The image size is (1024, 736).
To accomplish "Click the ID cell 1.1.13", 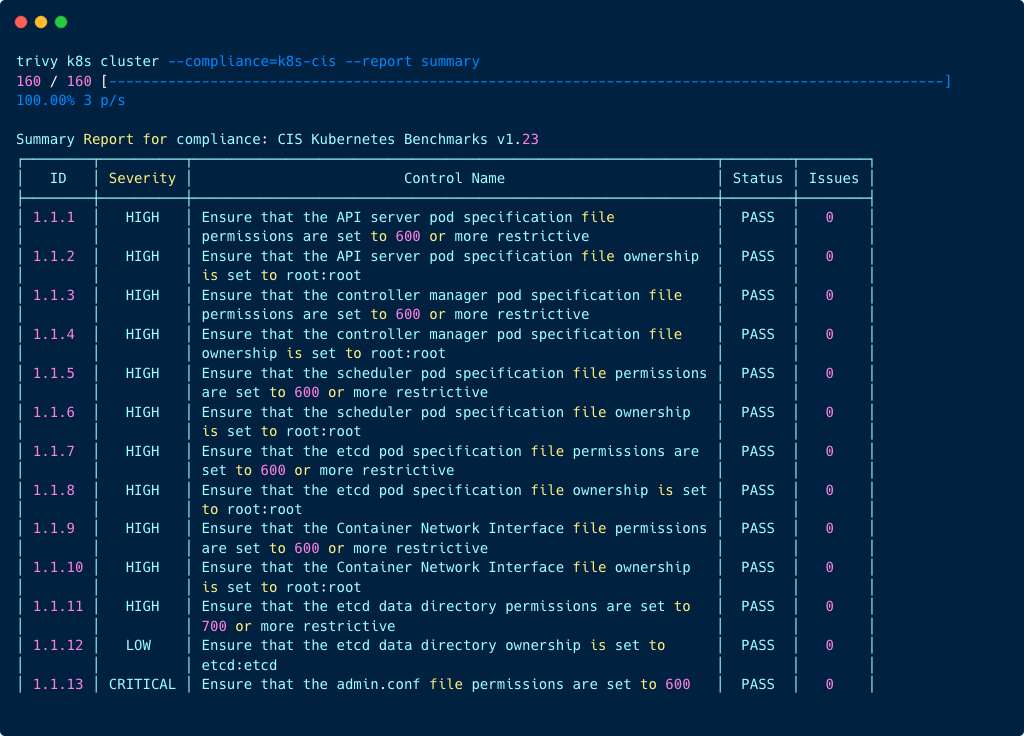I will click(58, 684).
